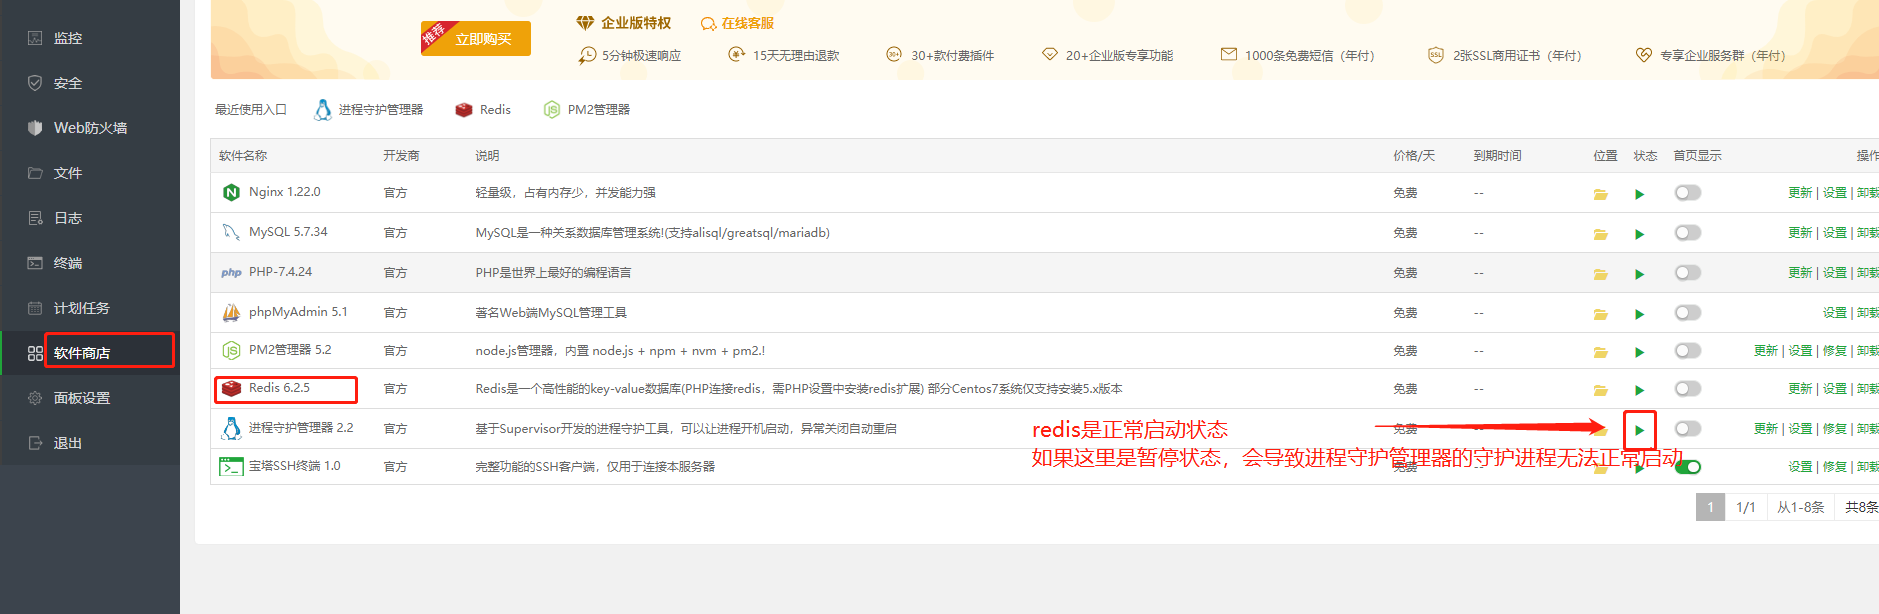Click 设置 in the phpMyAdmin row
The image size is (1879, 614).
click(x=1835, y=313)
